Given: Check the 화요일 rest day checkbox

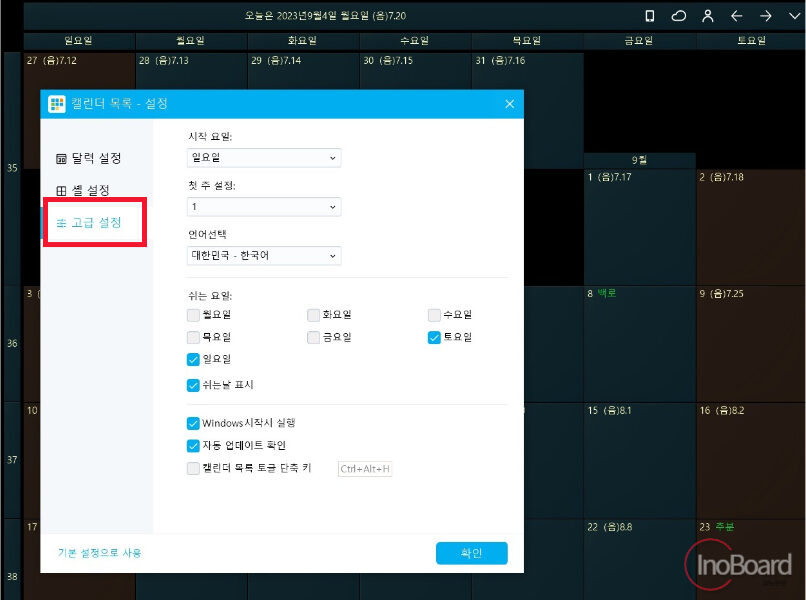Looking at the screenshot, I should [x=314, y=315].
